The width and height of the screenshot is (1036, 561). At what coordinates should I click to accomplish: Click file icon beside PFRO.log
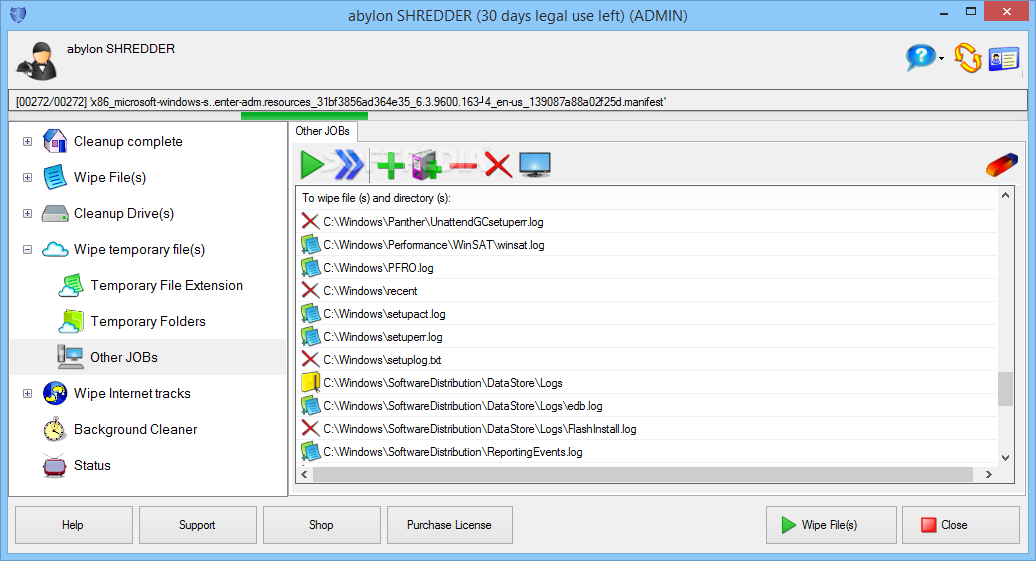point(311,268)
